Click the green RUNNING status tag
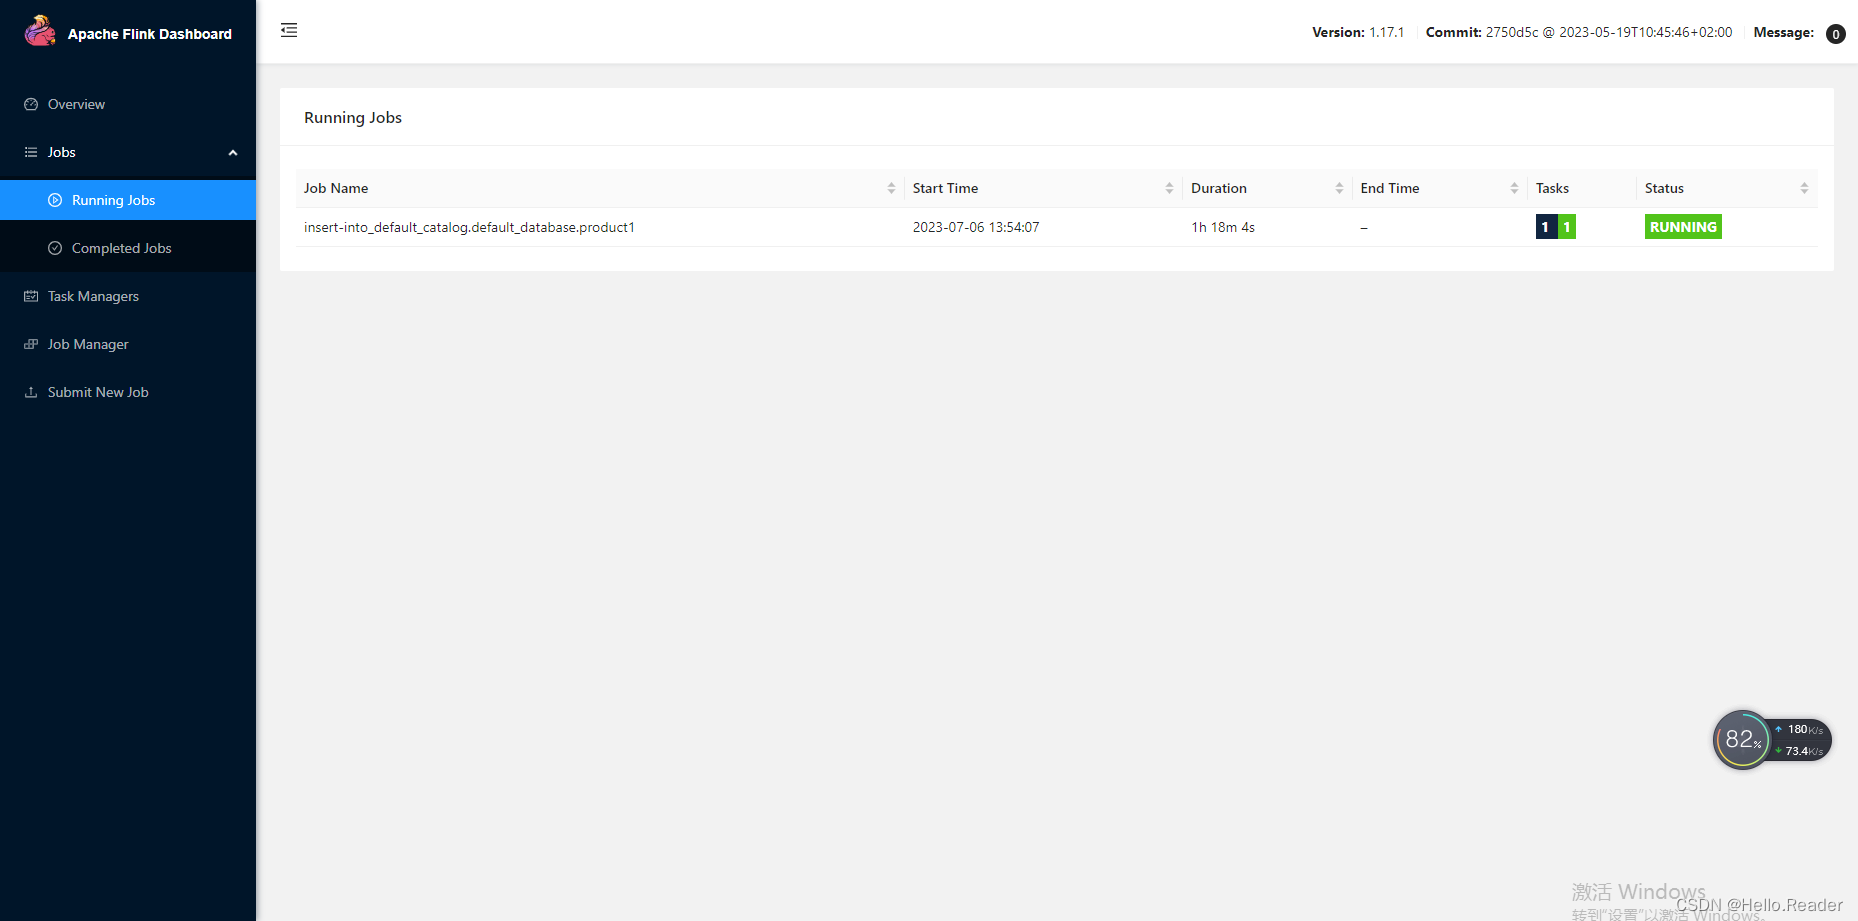The width and height of the screenshot is (1858, 921). coord(1683,227)
